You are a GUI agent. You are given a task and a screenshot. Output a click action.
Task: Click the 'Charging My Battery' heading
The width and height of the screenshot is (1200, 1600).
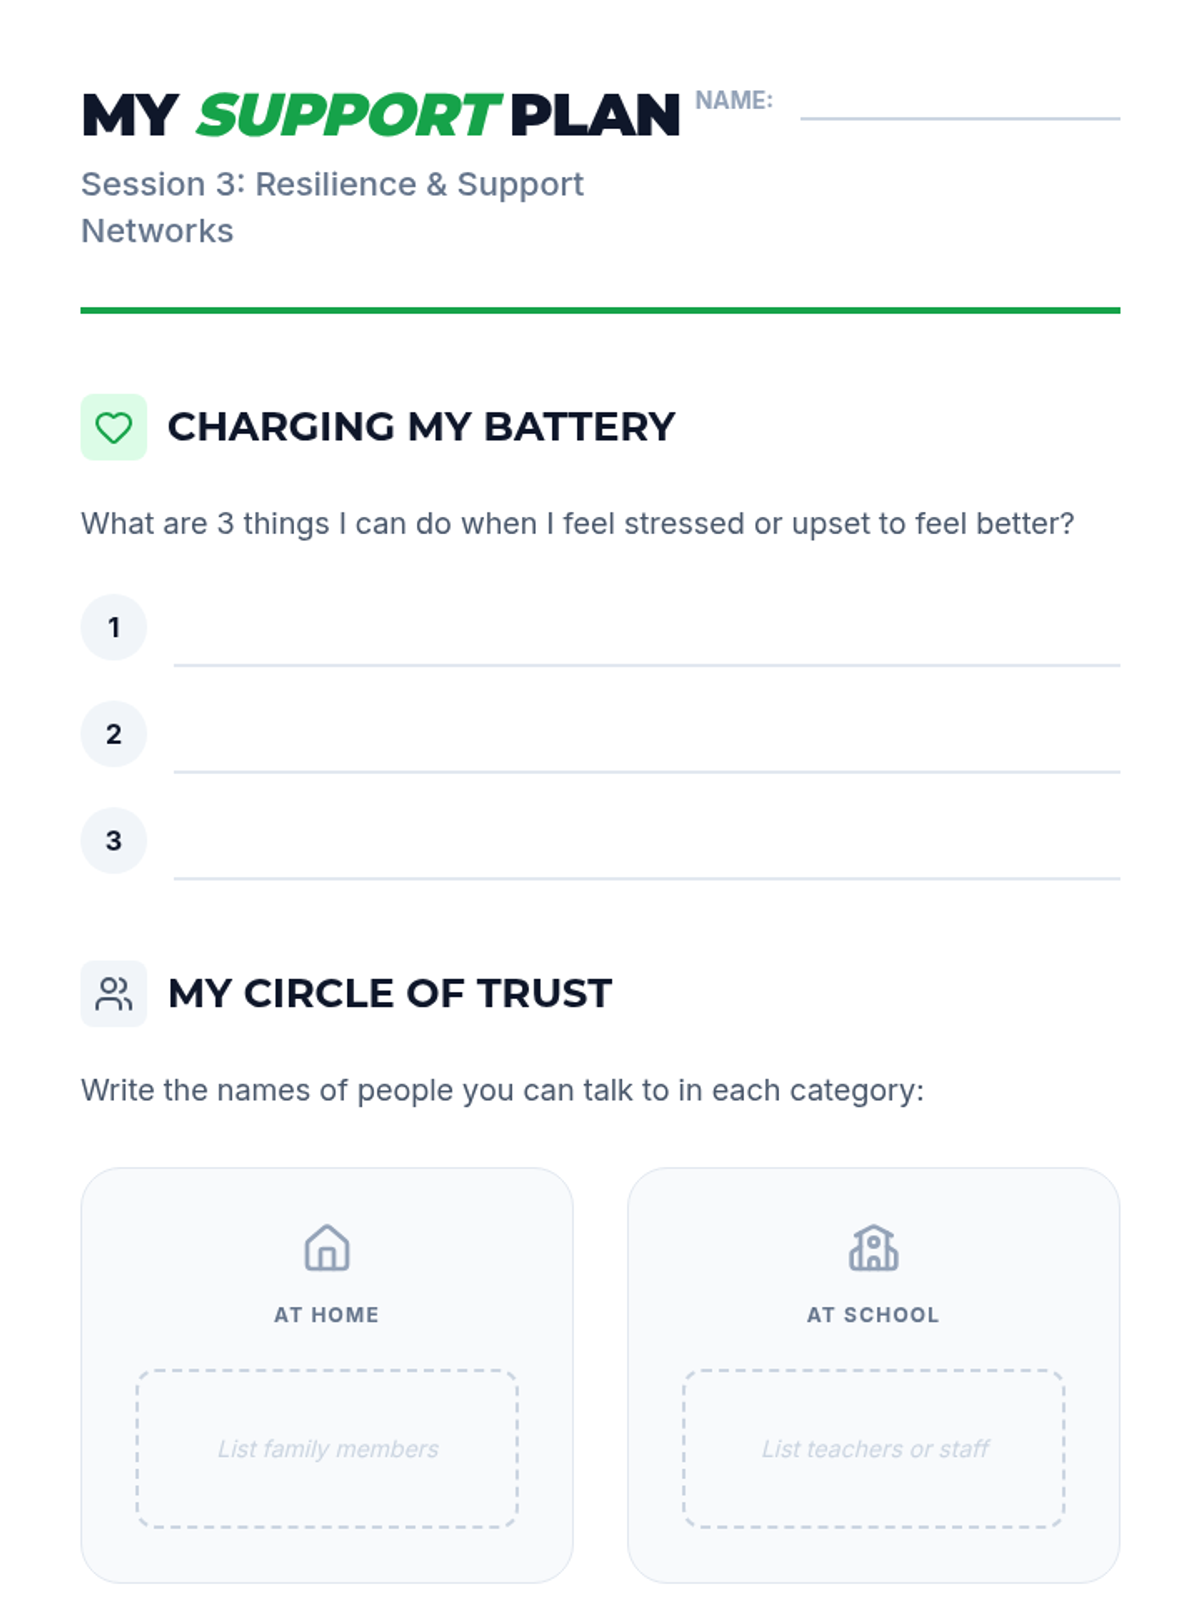pyautogui.click(x=421, y=427)
